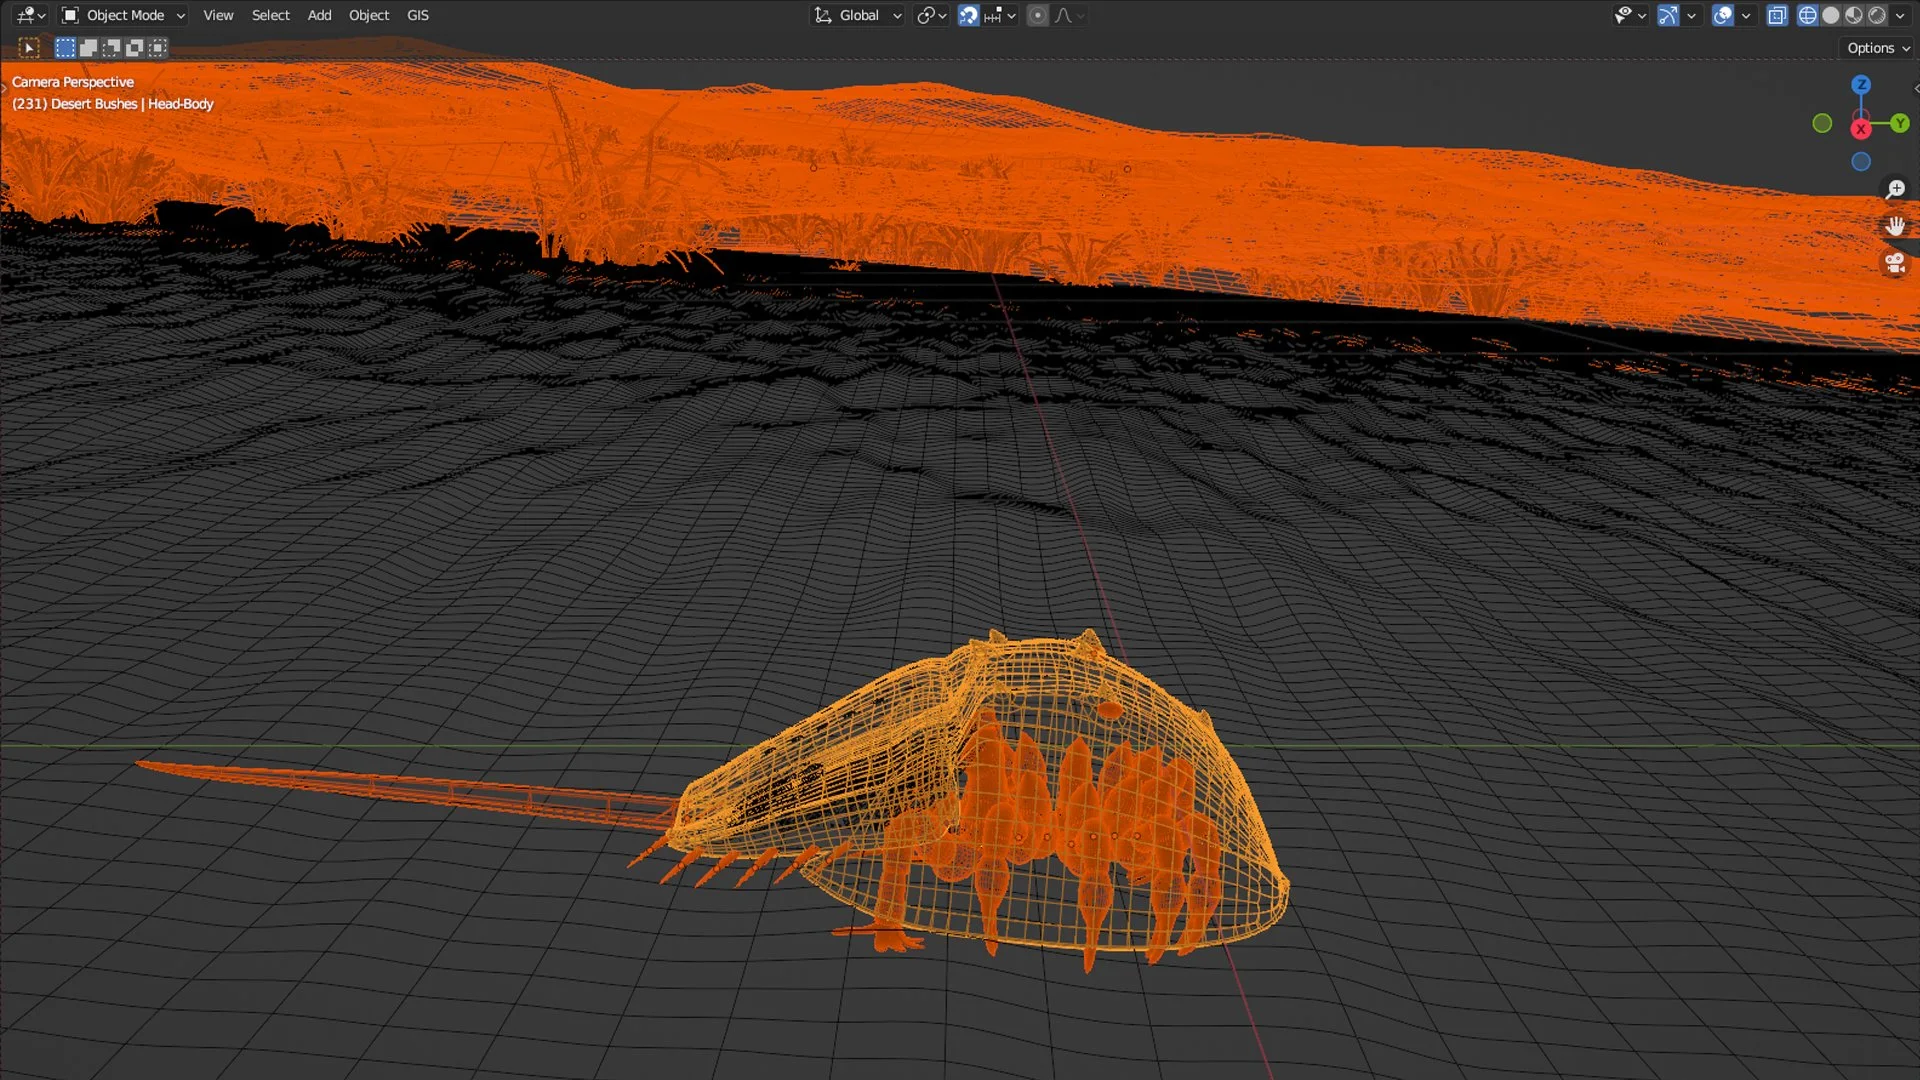The image size is (1920, 1080).
Task: Toggle the camera view icon
Action: pos(1895,263)
